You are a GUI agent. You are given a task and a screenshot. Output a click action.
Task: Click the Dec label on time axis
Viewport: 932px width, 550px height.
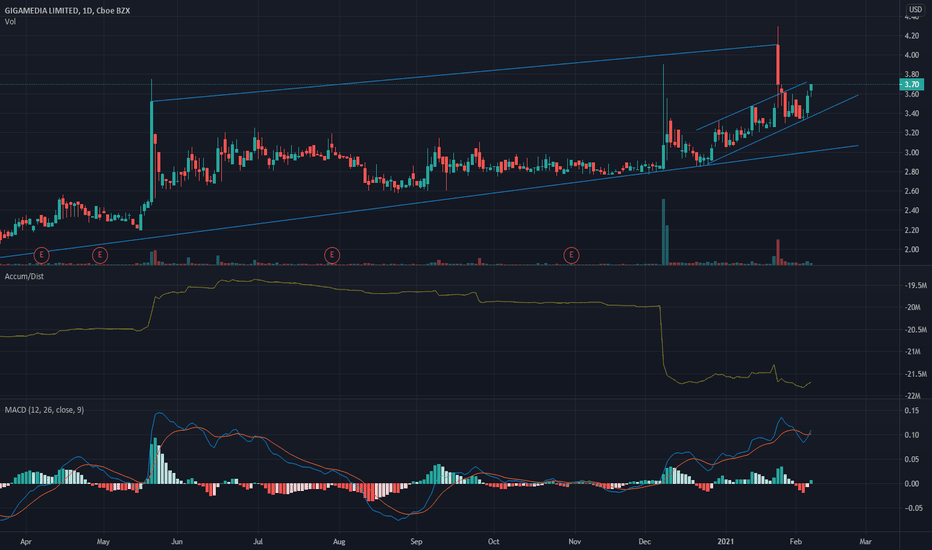(644, 542)
